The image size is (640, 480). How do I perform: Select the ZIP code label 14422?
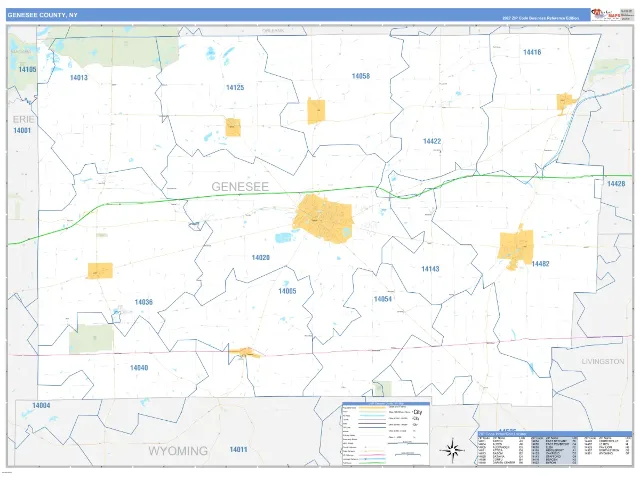[x=432, y=141]
